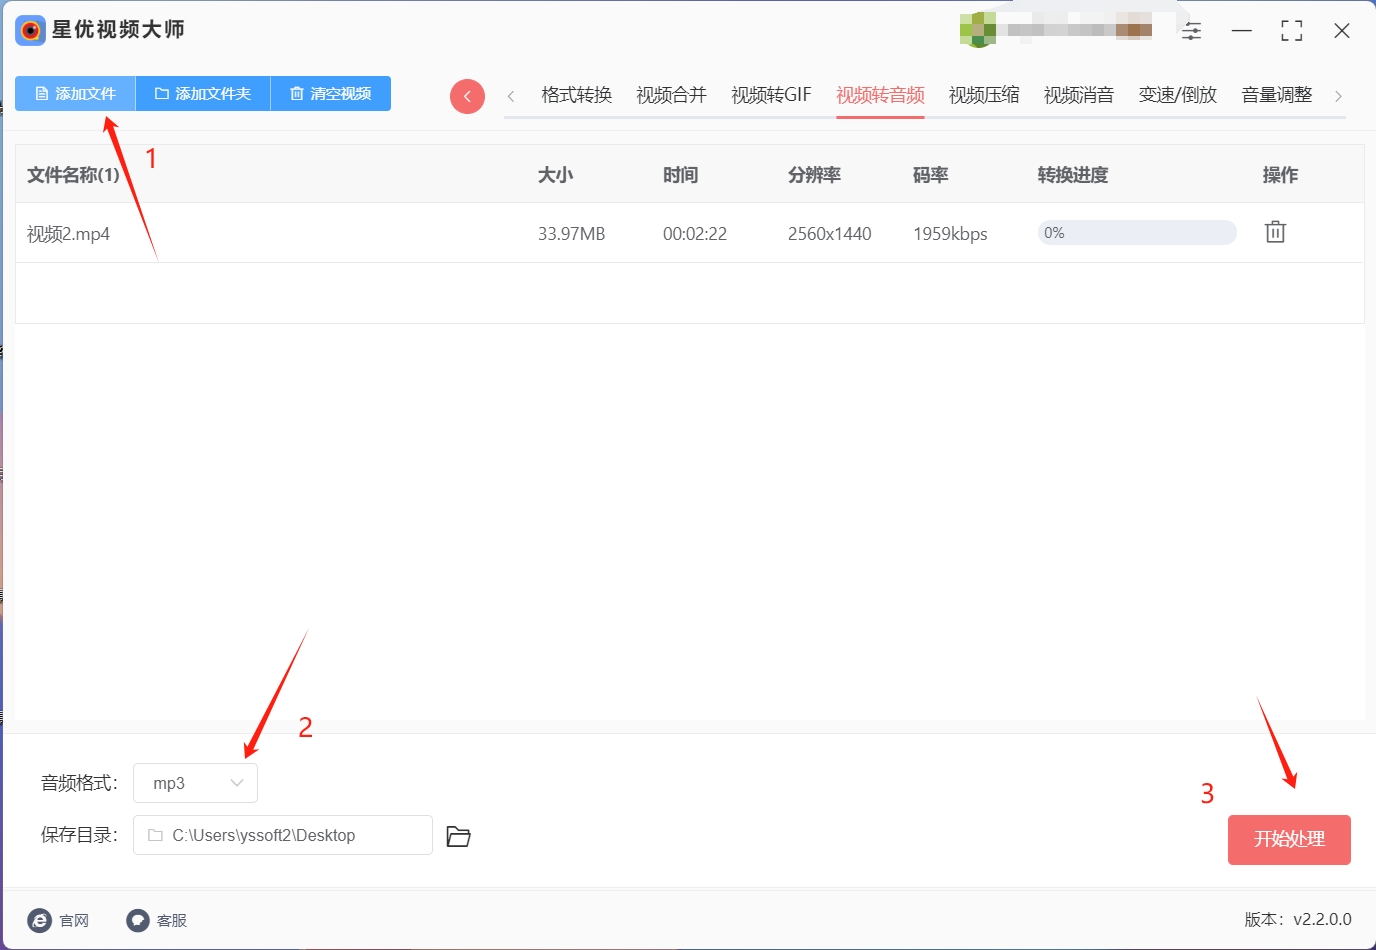Switch to the 格式转换 tab
Screen dimensions: 1376x950
(576, 95)
